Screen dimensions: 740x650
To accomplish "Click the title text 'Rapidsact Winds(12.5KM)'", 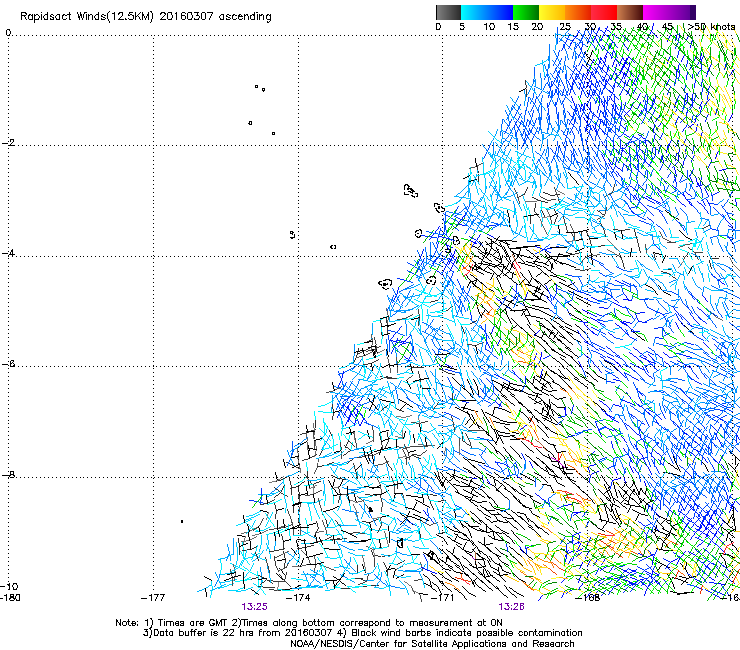I will 87,17.
